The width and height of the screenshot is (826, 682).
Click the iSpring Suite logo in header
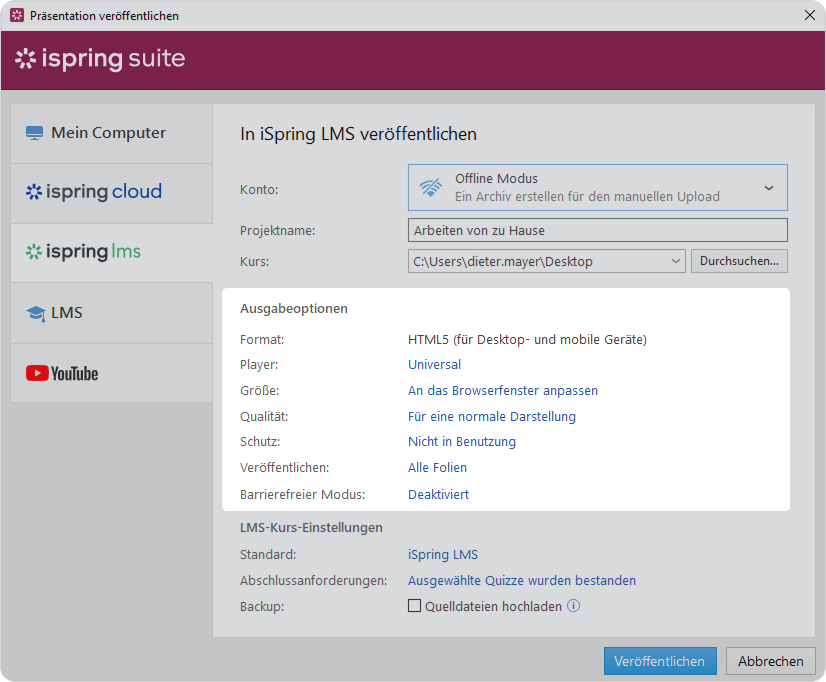click(x=100, y=59)
